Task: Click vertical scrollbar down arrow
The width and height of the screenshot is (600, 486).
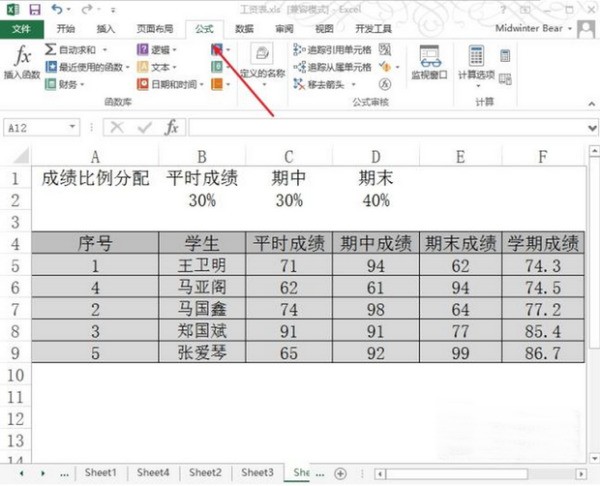Action: pyautogui.click(x=593, y=458)
